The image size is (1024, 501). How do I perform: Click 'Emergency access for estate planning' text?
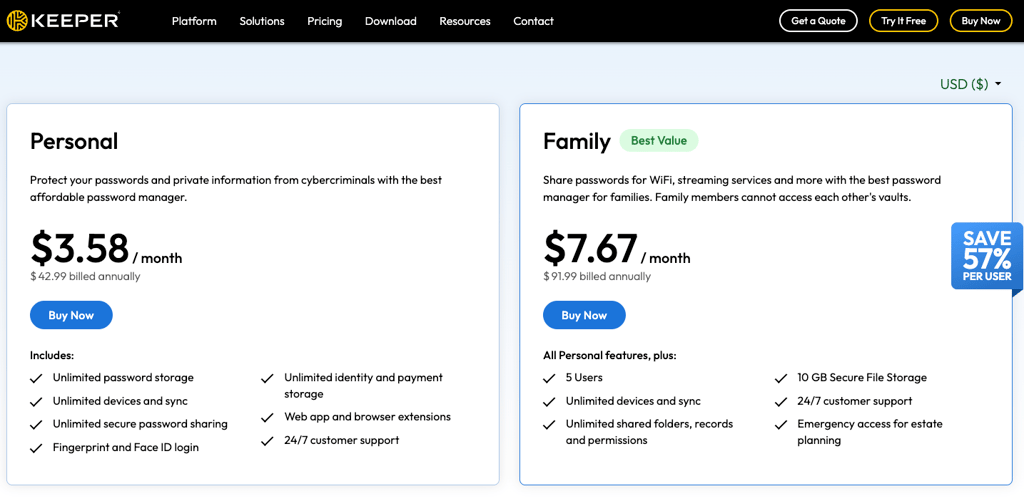(870, 432)
